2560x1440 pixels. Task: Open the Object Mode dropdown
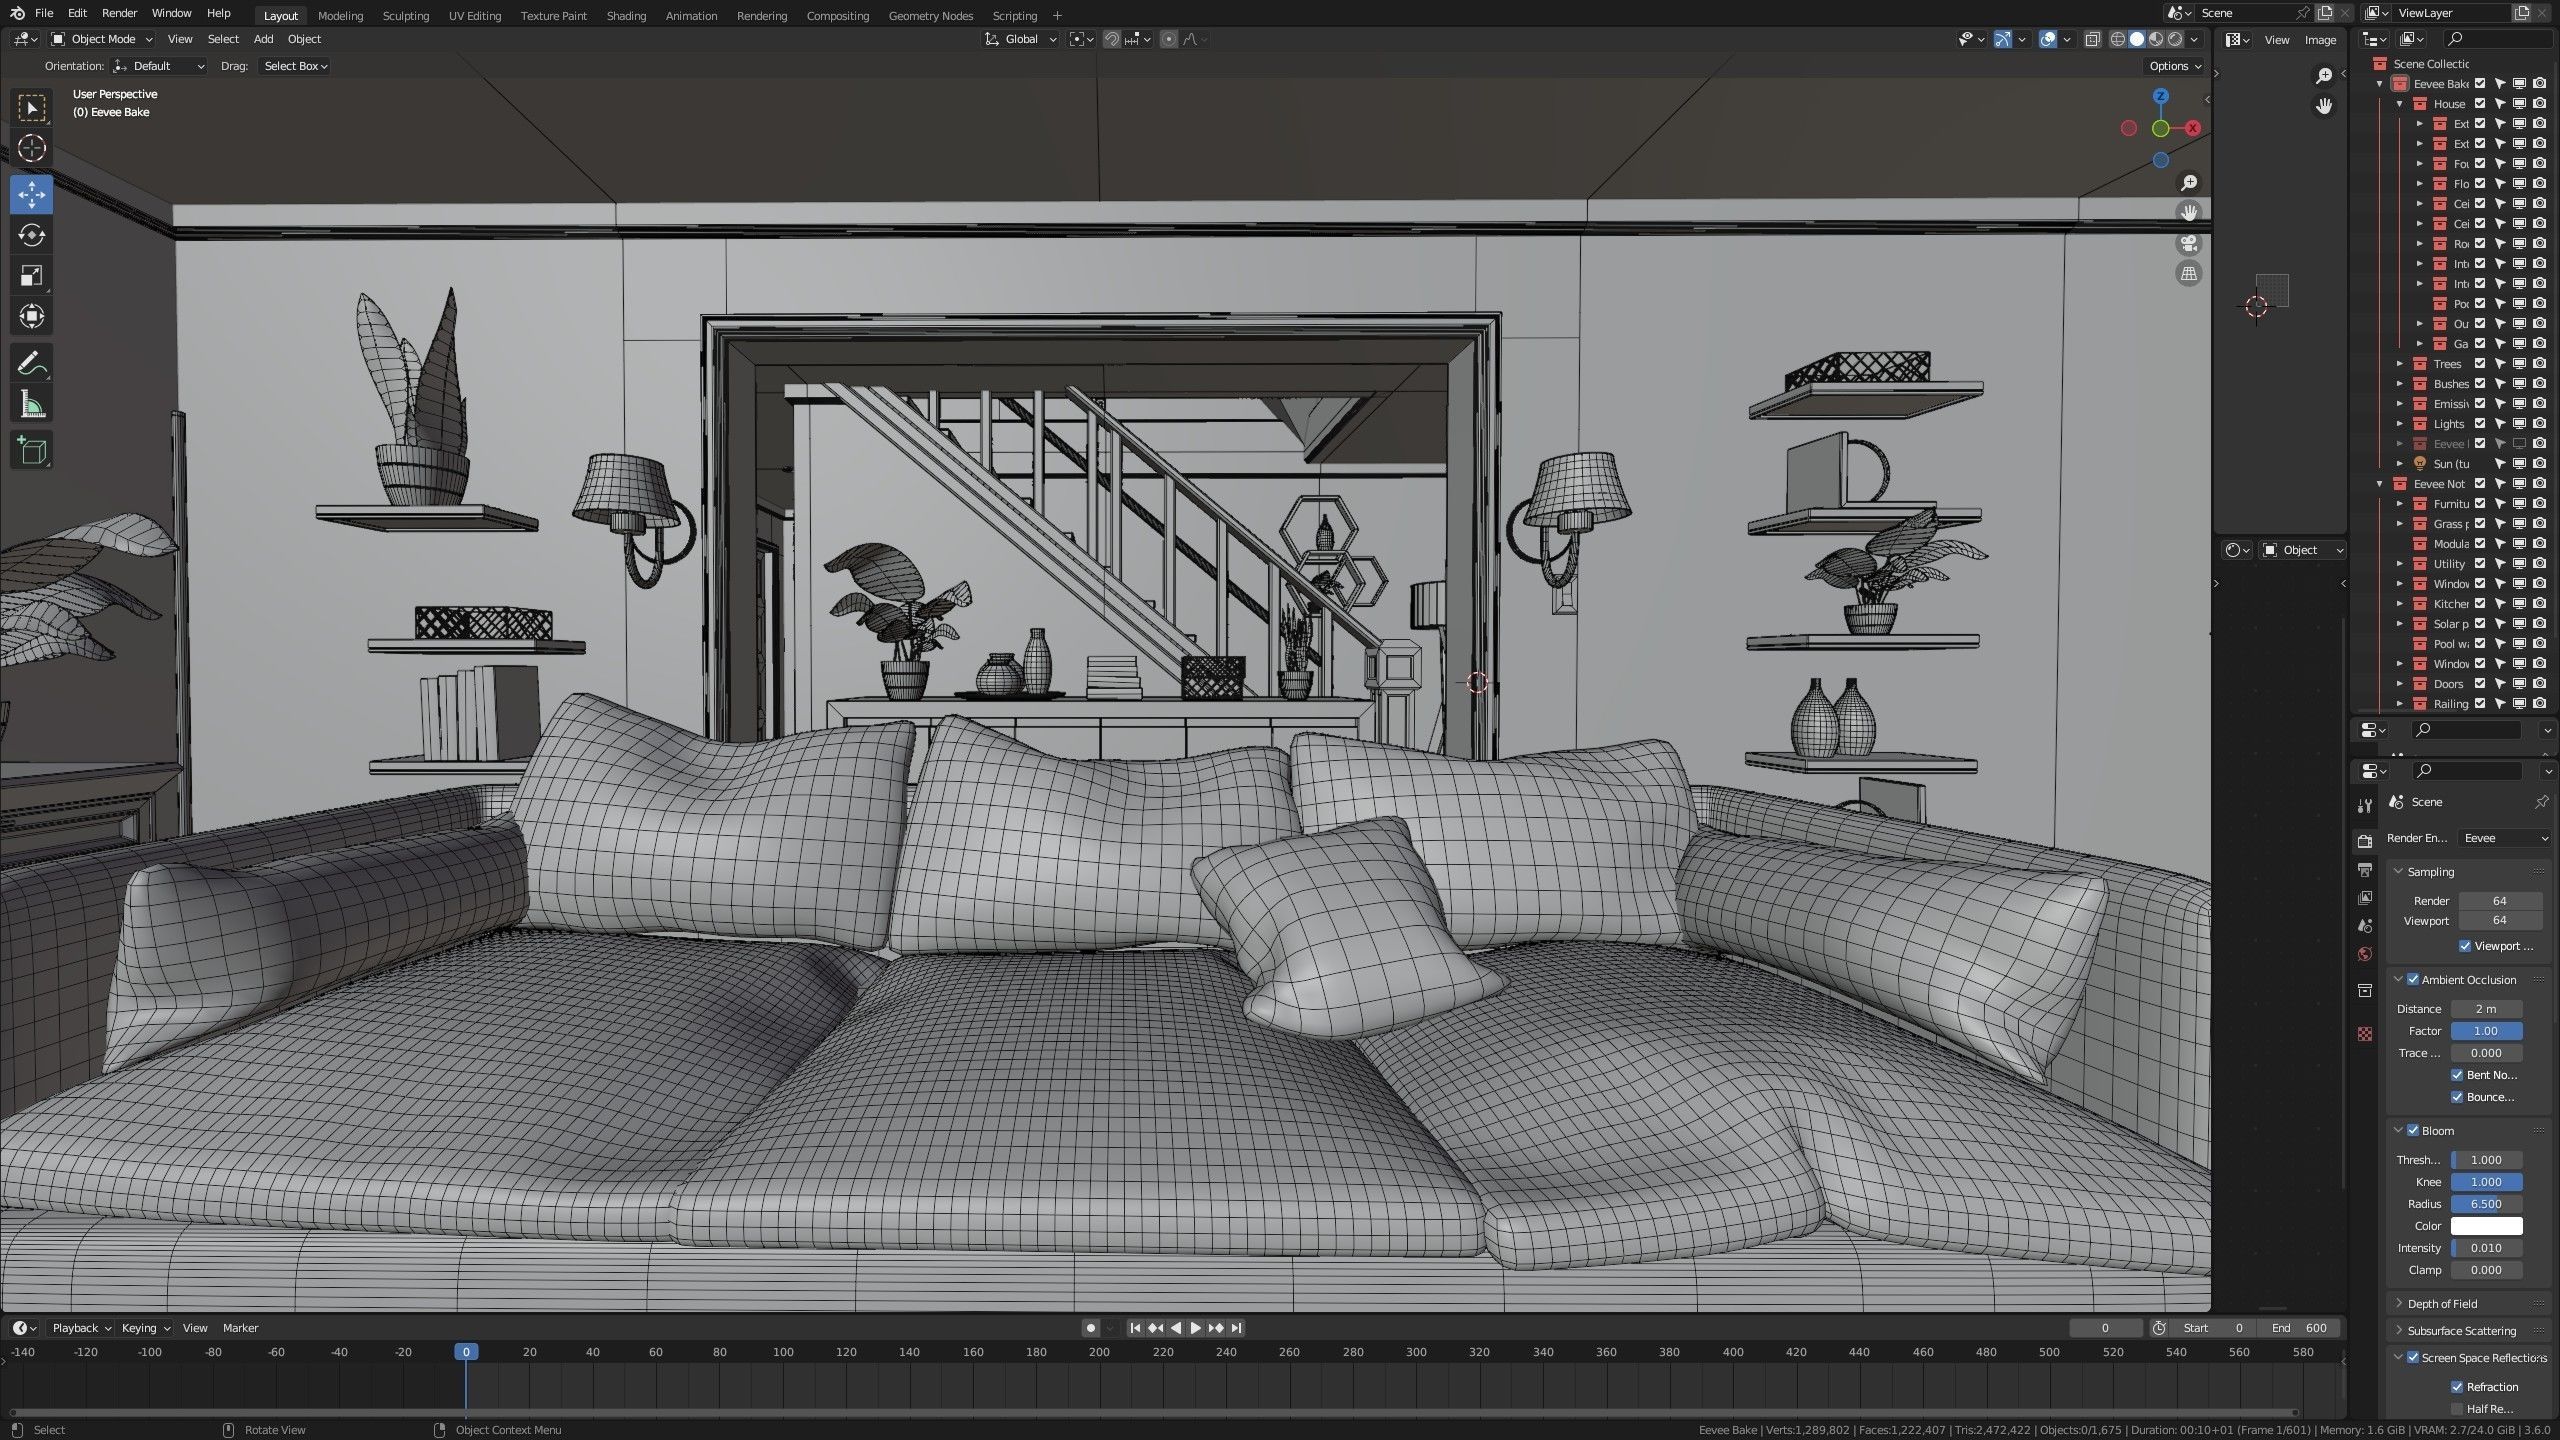pyautogui.click(x=102, y=39)
